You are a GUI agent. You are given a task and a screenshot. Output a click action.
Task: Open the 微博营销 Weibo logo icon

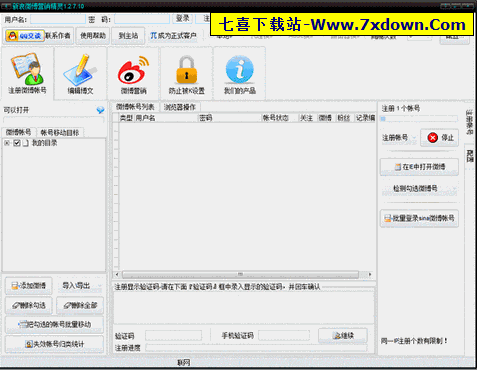(133, 74)
